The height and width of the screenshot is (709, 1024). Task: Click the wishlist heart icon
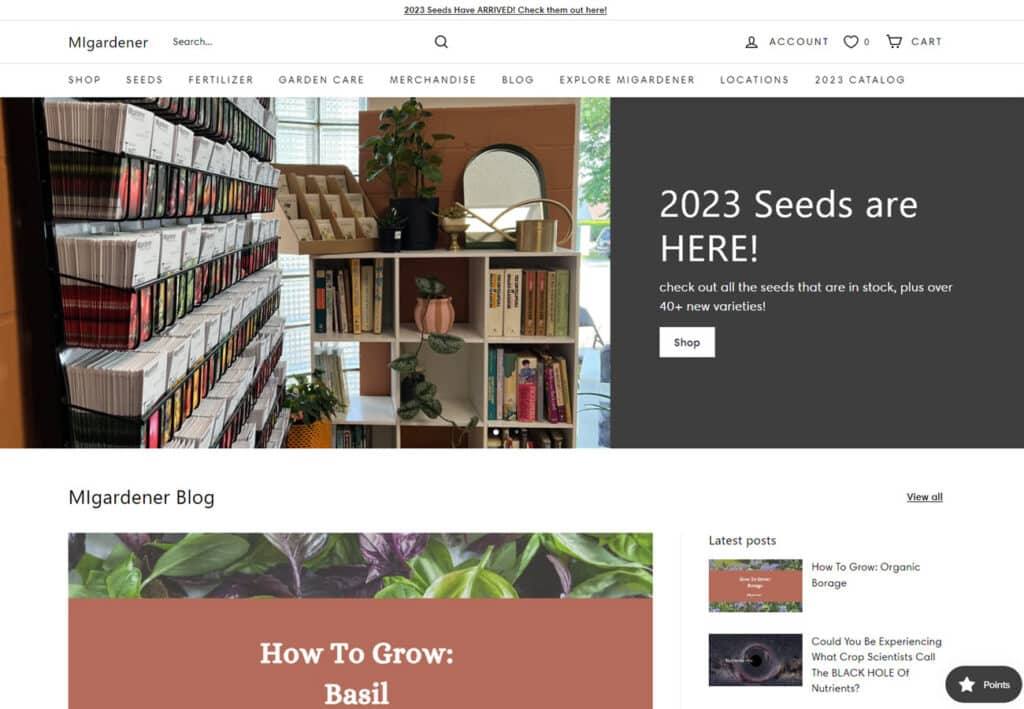click(850, 42)
